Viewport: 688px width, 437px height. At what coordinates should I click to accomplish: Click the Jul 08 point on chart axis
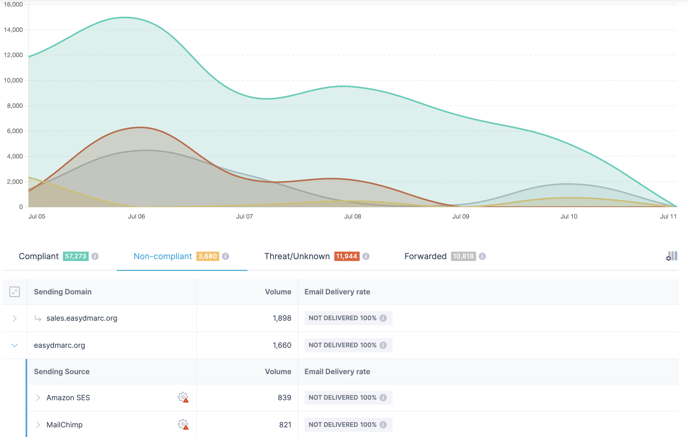coord(353,216)
